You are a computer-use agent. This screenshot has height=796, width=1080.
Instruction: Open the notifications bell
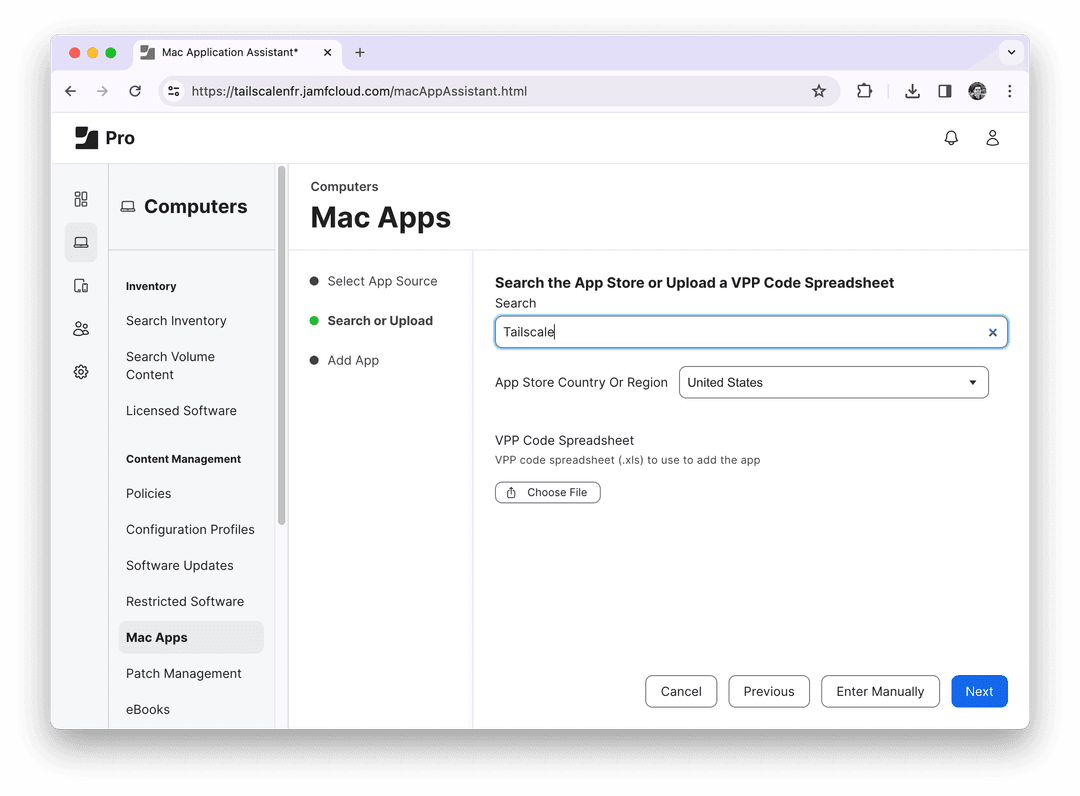tap(951, 138)
